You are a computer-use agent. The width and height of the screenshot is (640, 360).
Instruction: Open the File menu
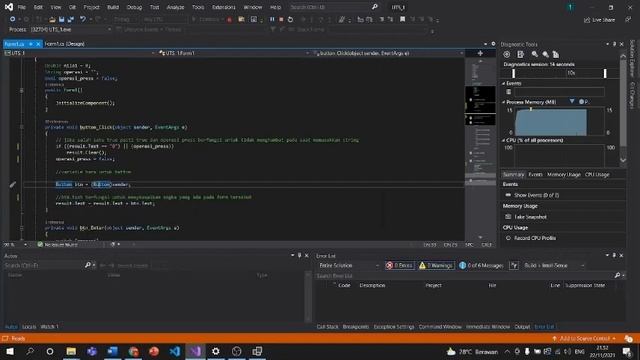22,7
